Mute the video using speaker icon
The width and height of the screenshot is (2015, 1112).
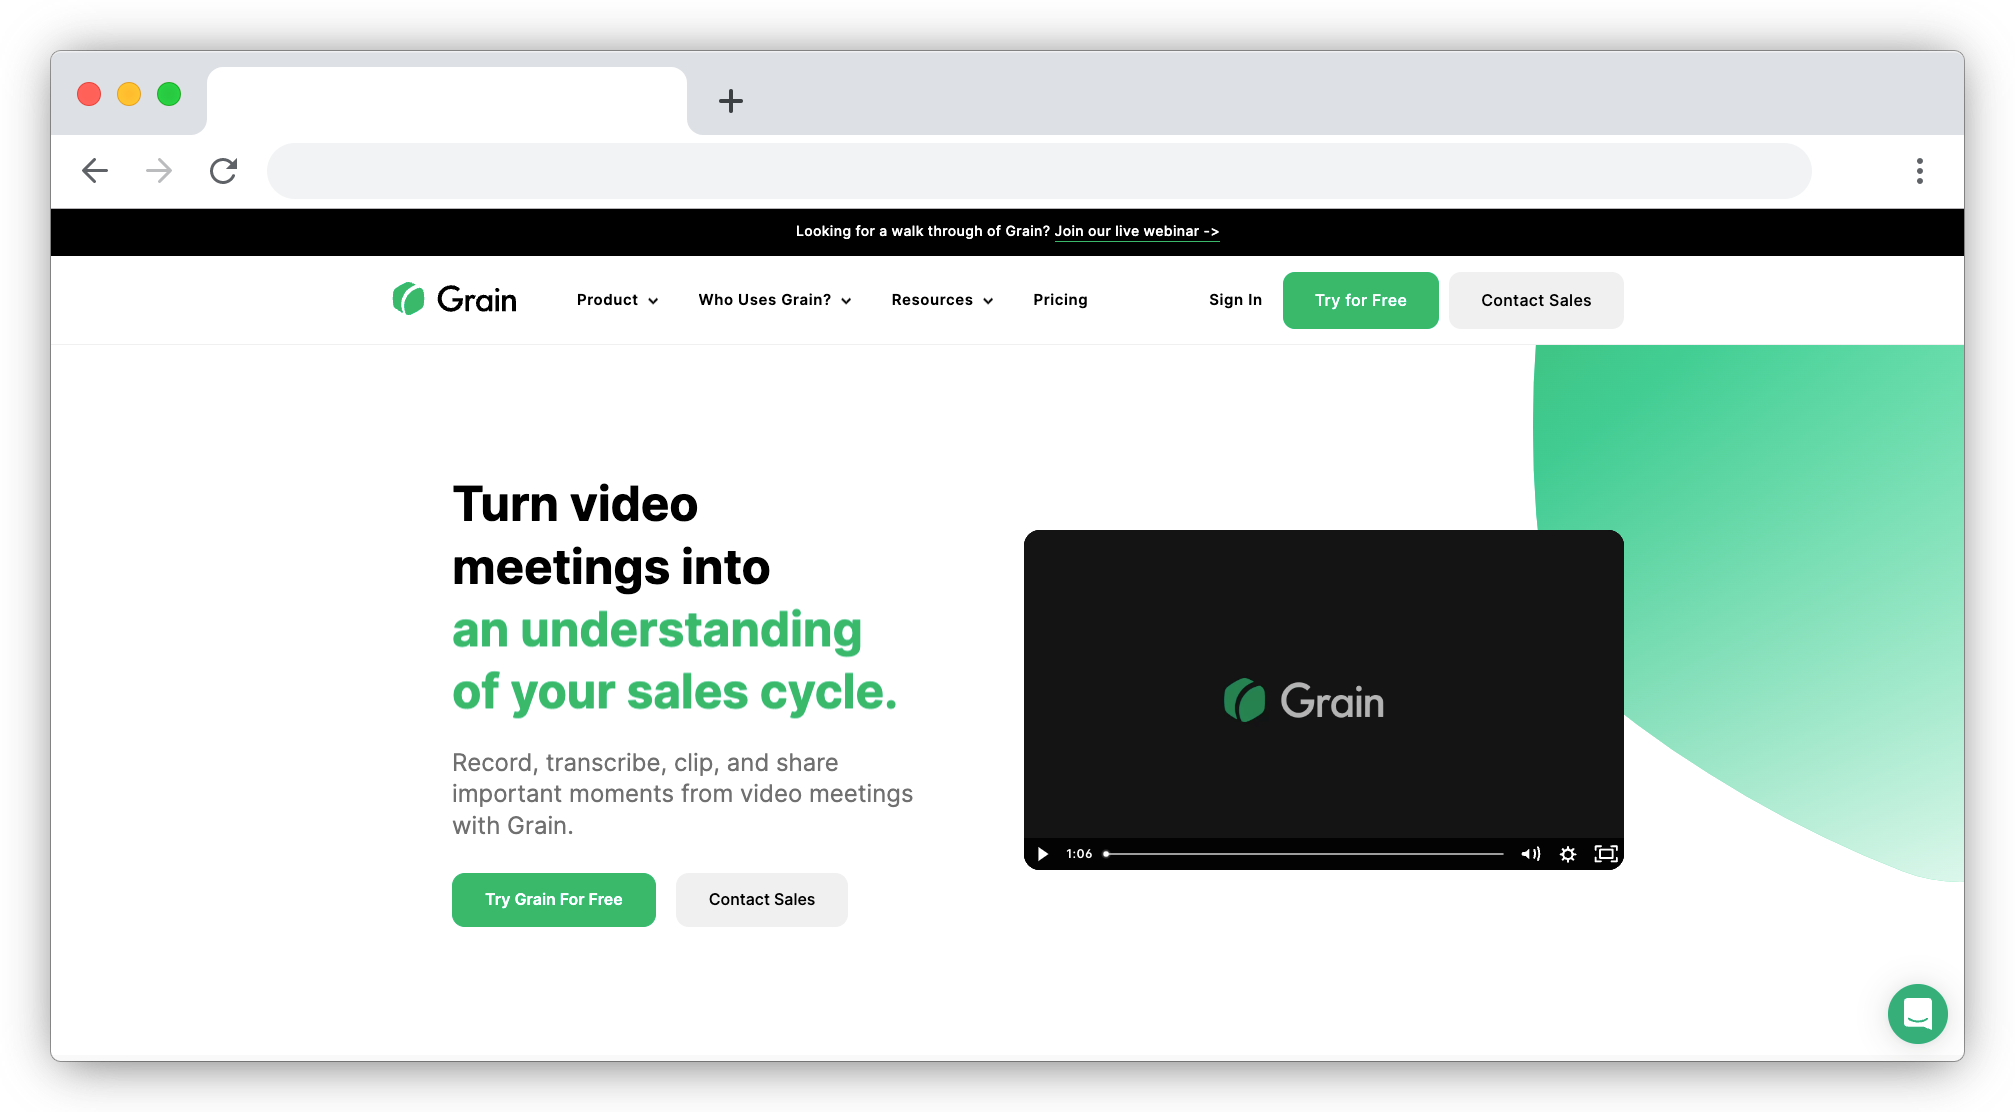(1529, 853)
